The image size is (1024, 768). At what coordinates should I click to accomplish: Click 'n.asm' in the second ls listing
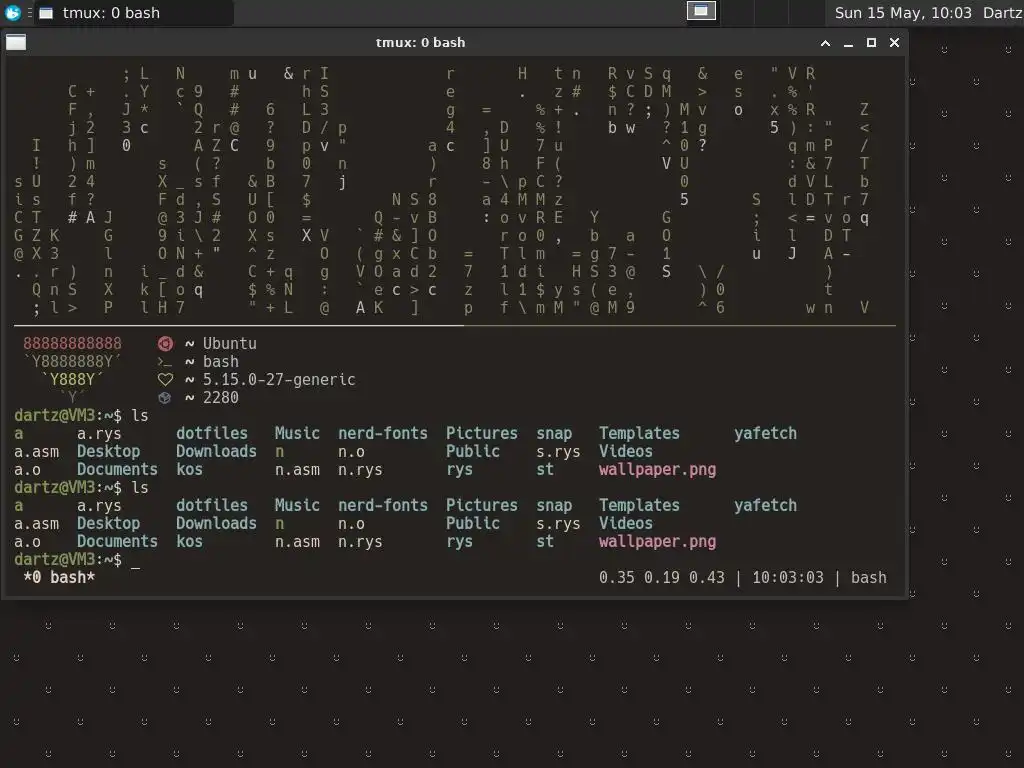pos(297,542)
